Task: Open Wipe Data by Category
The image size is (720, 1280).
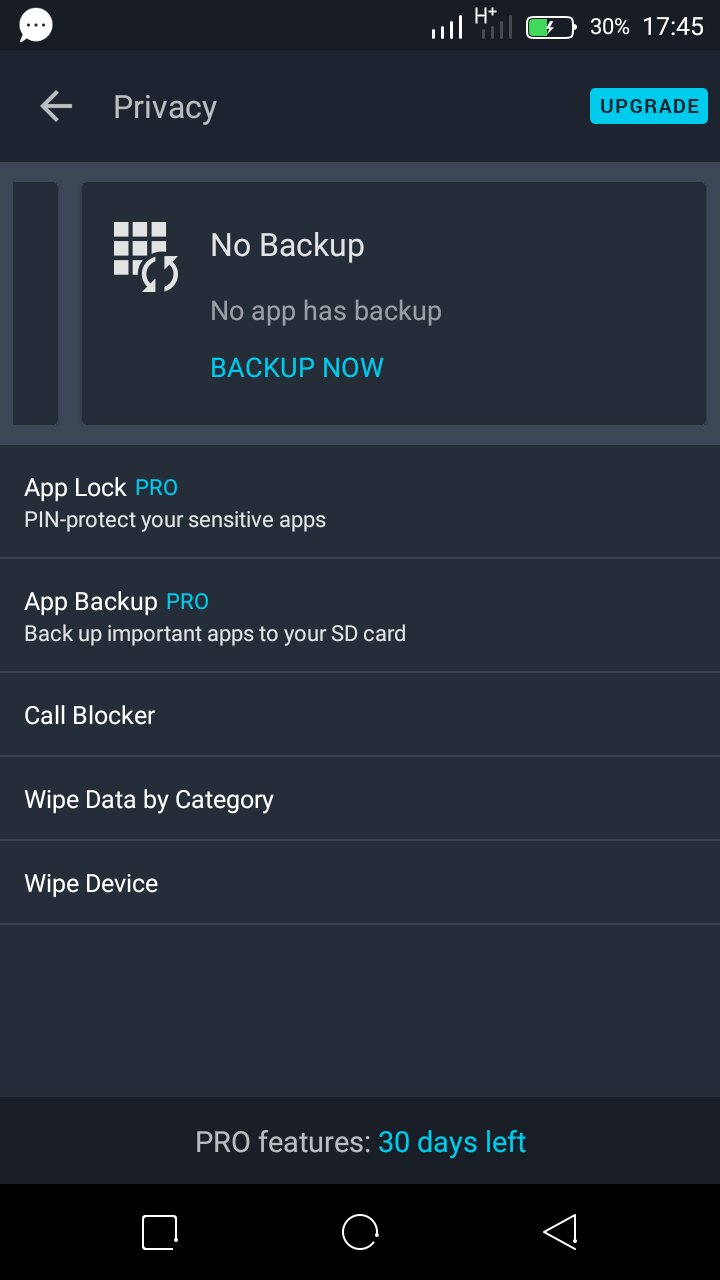Action: click(x=360, y=799)
